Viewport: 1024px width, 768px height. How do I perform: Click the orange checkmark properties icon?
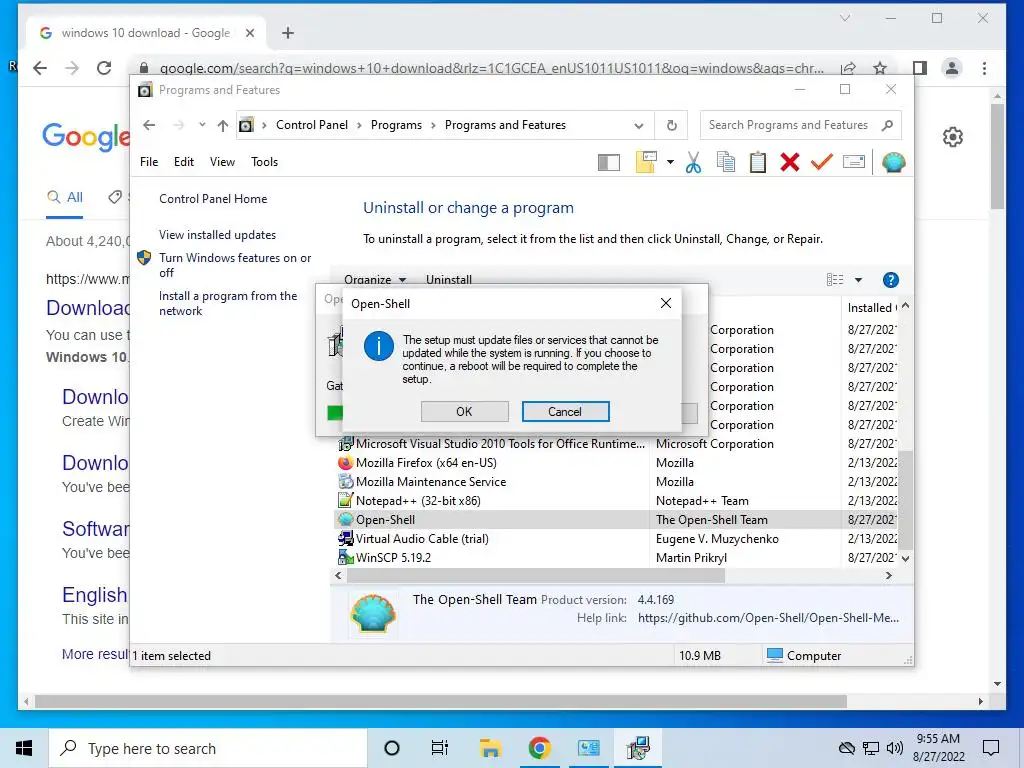[x=822, y=162]
